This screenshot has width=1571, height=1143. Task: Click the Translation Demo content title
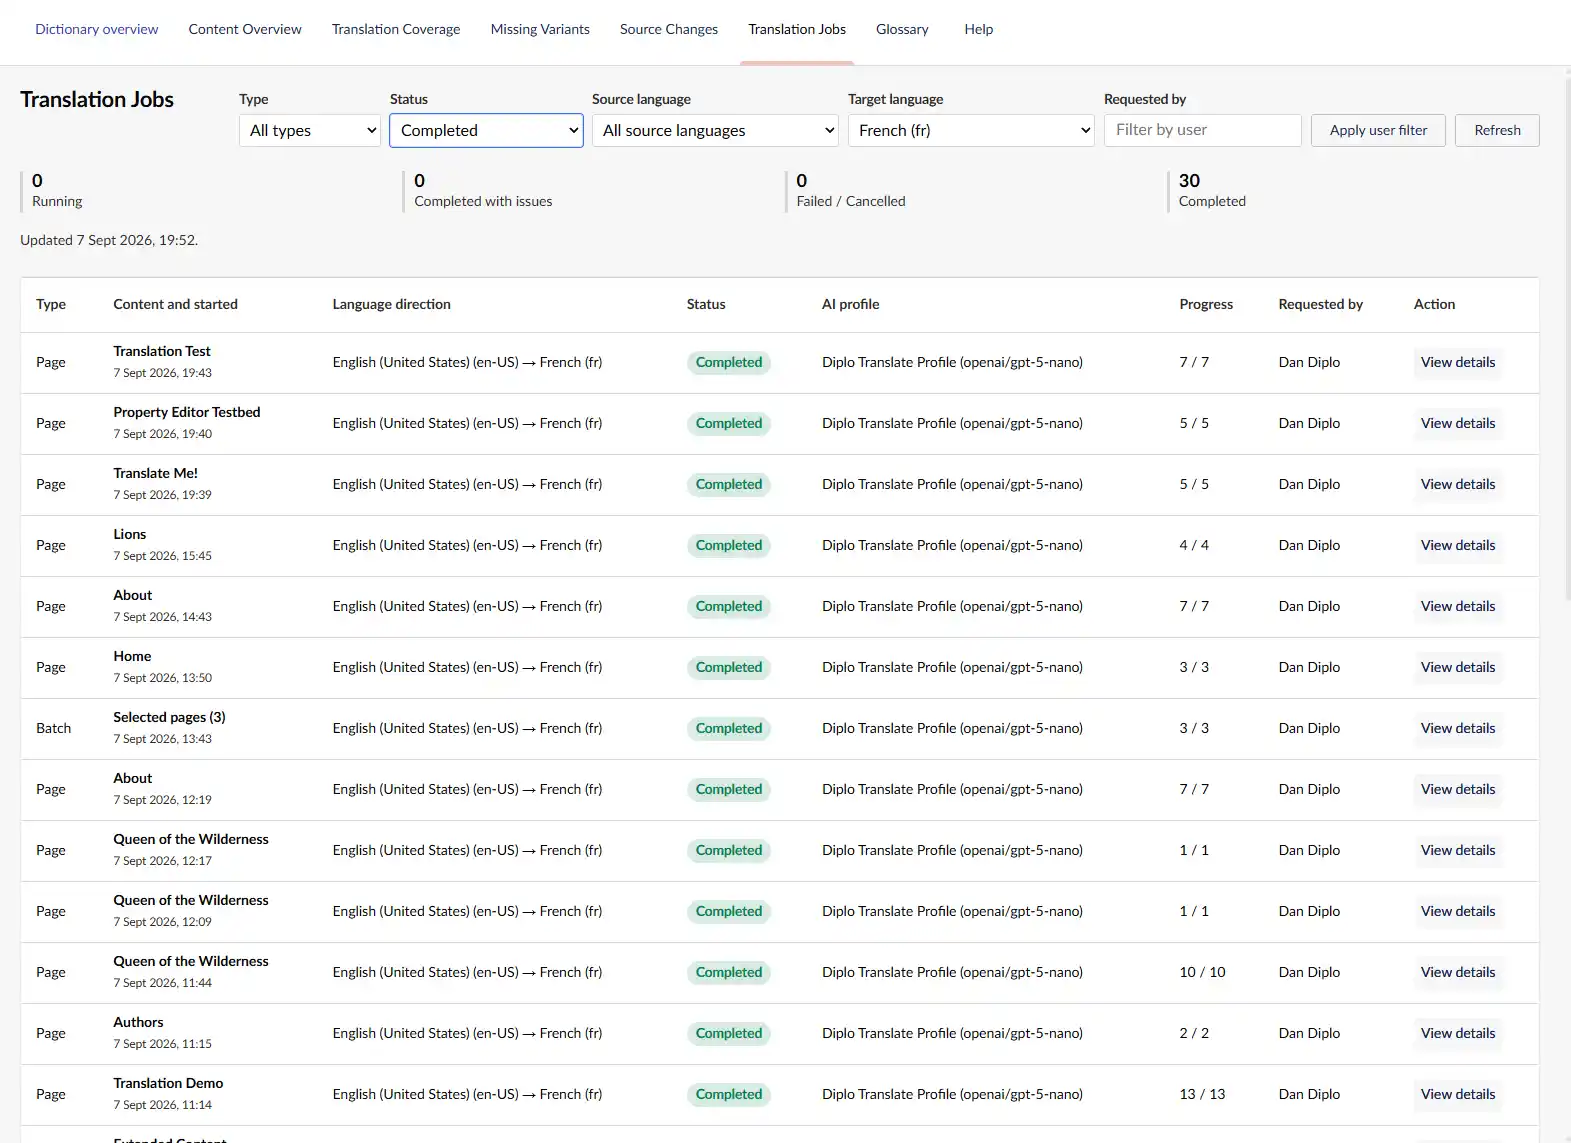[168, 1083]
